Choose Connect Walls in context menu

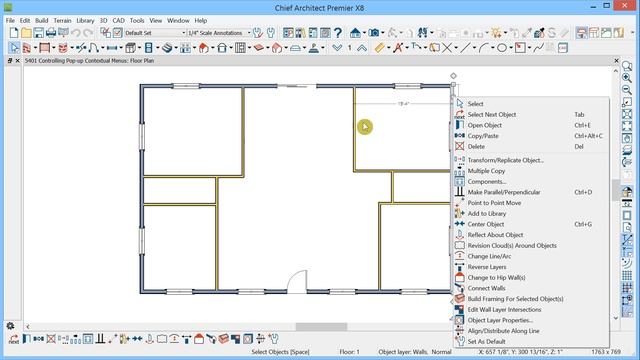click(531, 288)
